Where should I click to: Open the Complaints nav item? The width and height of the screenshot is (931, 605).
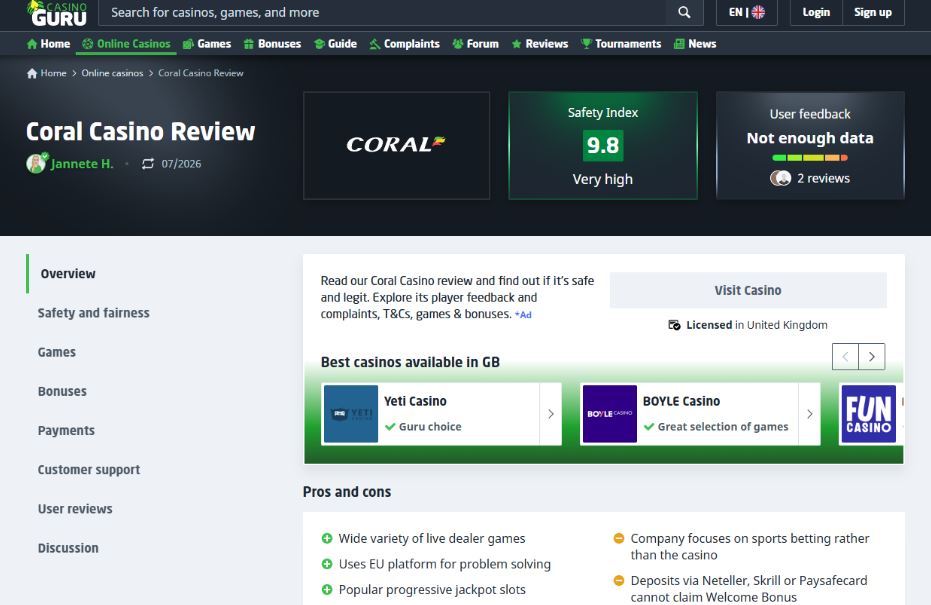(x=404, y=44)
